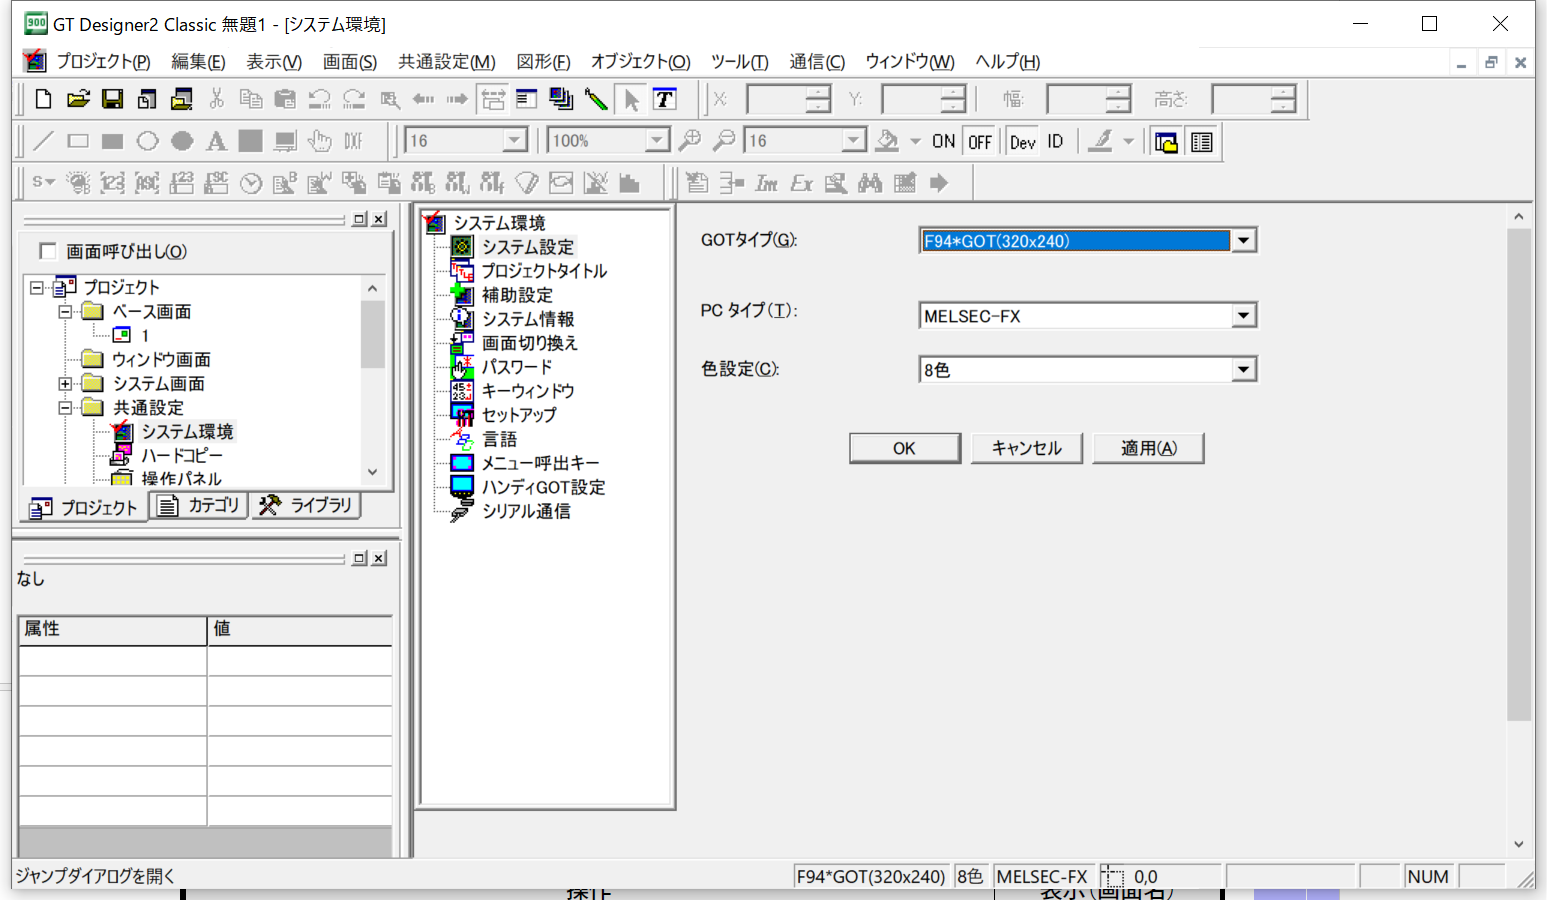Click the 適用 button

click(1148, 448)
